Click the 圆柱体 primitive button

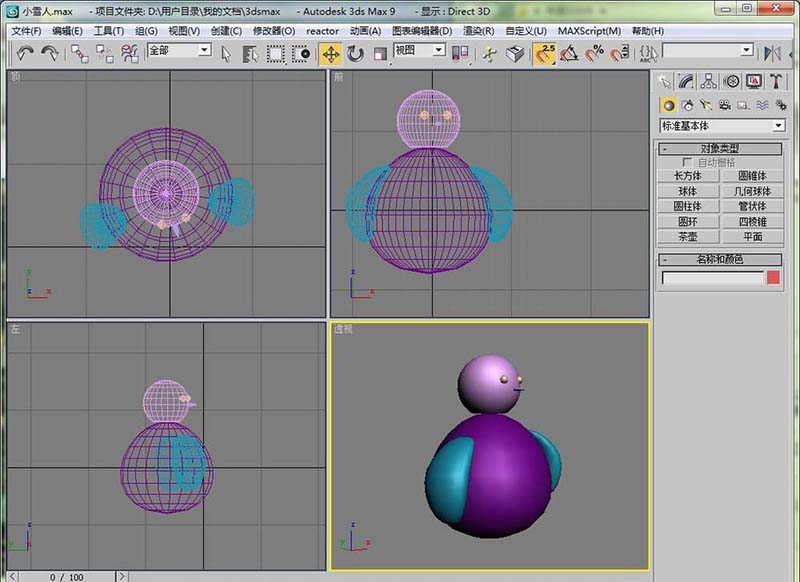click(688, 206)
